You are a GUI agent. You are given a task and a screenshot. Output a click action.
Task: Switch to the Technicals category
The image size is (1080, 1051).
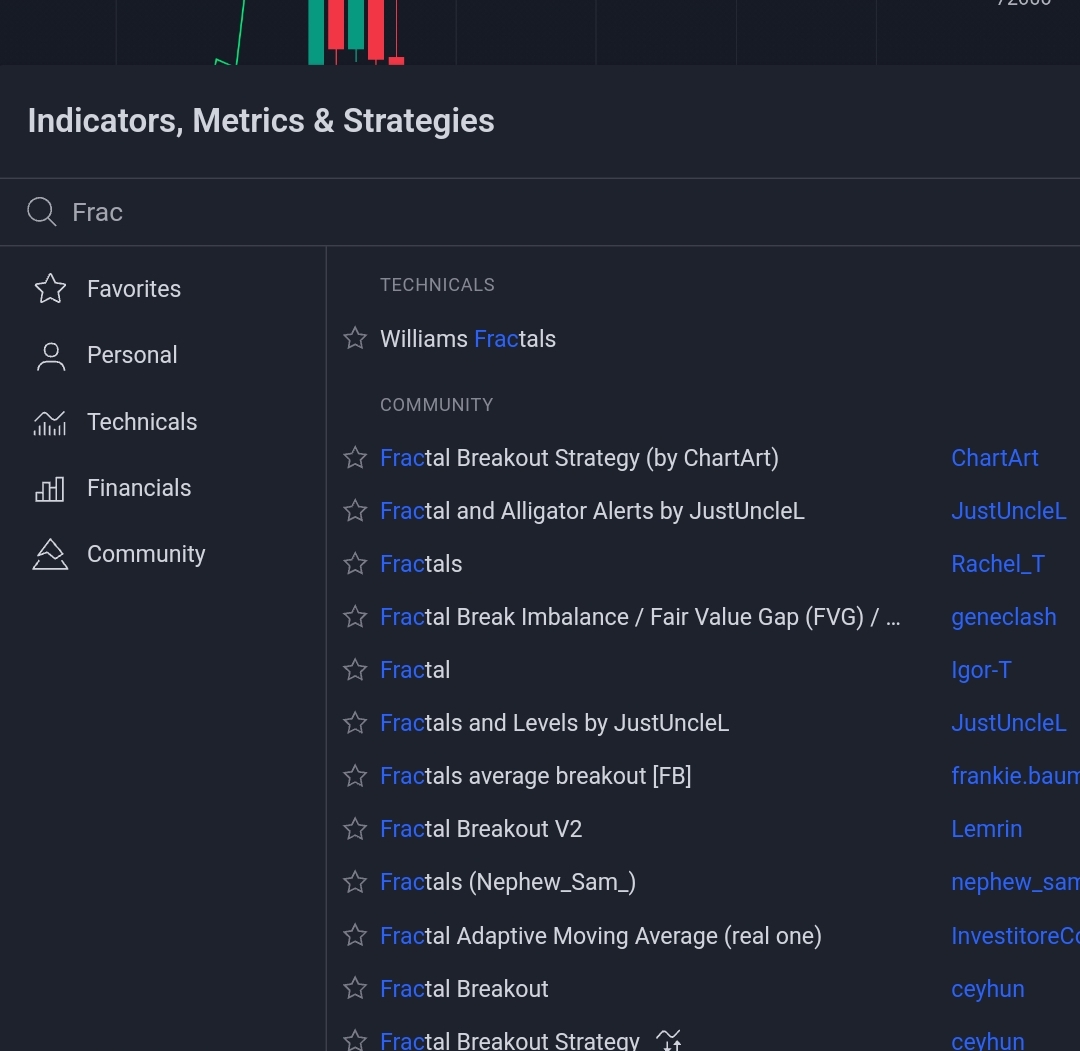(x=142, y=422)
